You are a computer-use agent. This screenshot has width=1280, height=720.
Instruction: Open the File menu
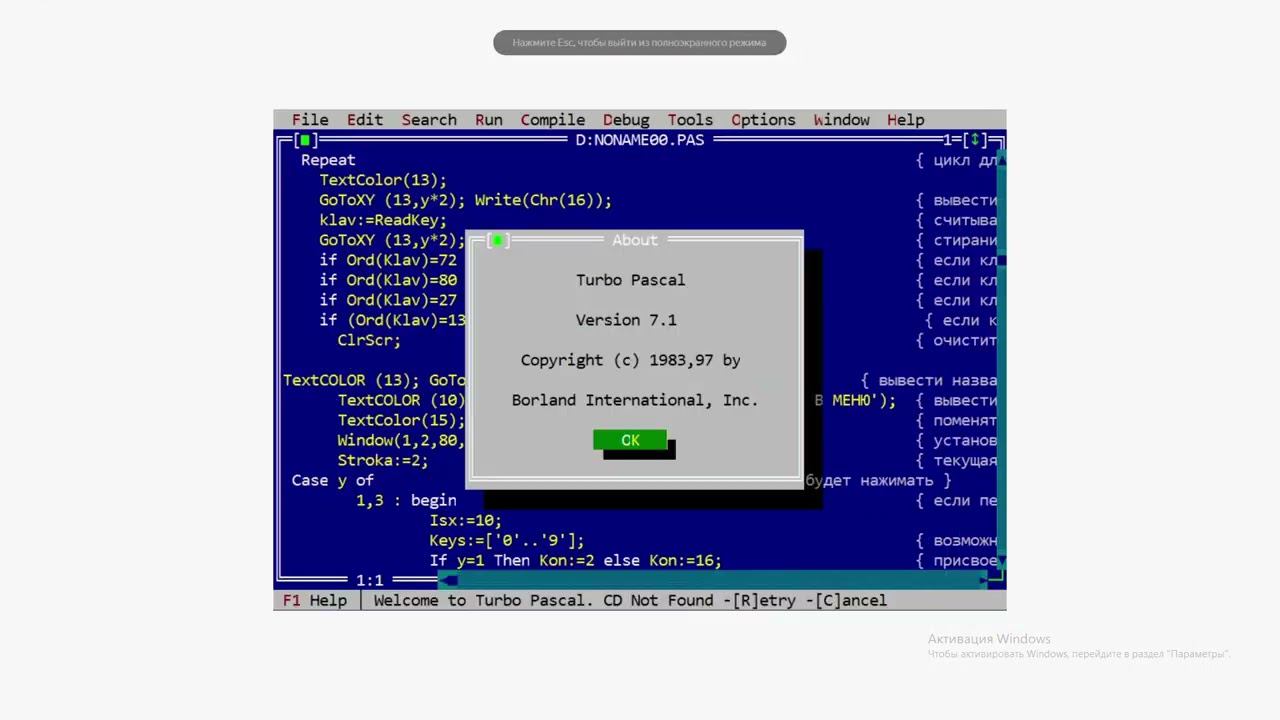(x=310, y=120)
